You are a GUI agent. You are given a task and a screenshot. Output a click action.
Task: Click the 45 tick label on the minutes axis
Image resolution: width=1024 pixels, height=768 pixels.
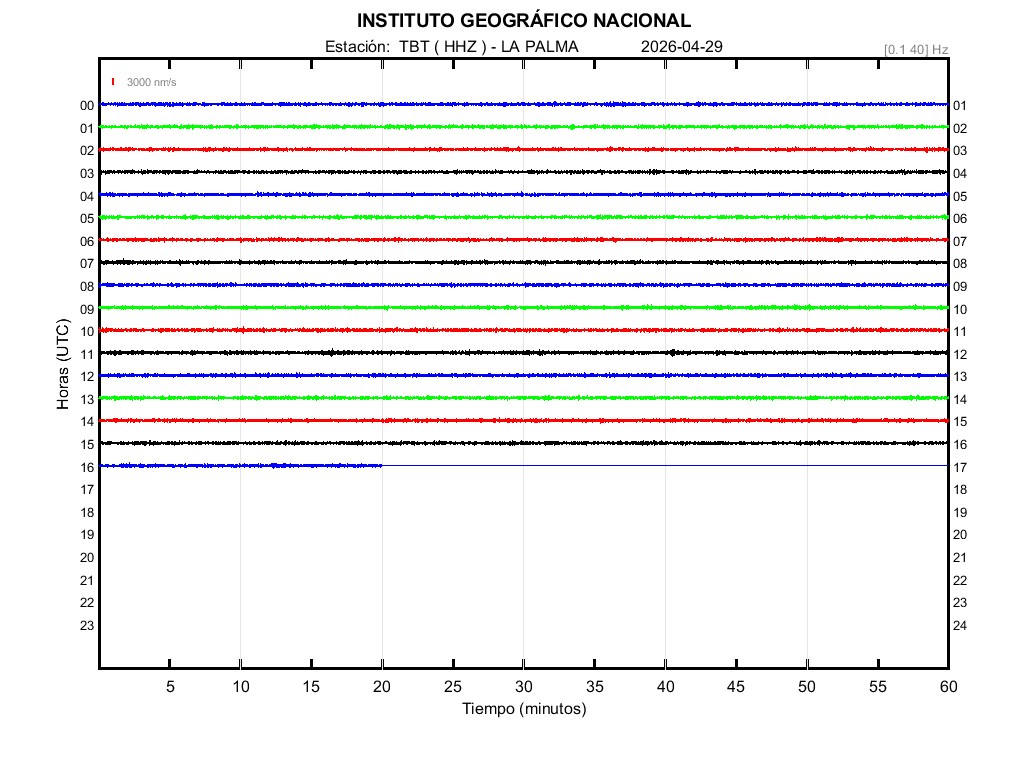pyautogui.click(x=735, y=686)
